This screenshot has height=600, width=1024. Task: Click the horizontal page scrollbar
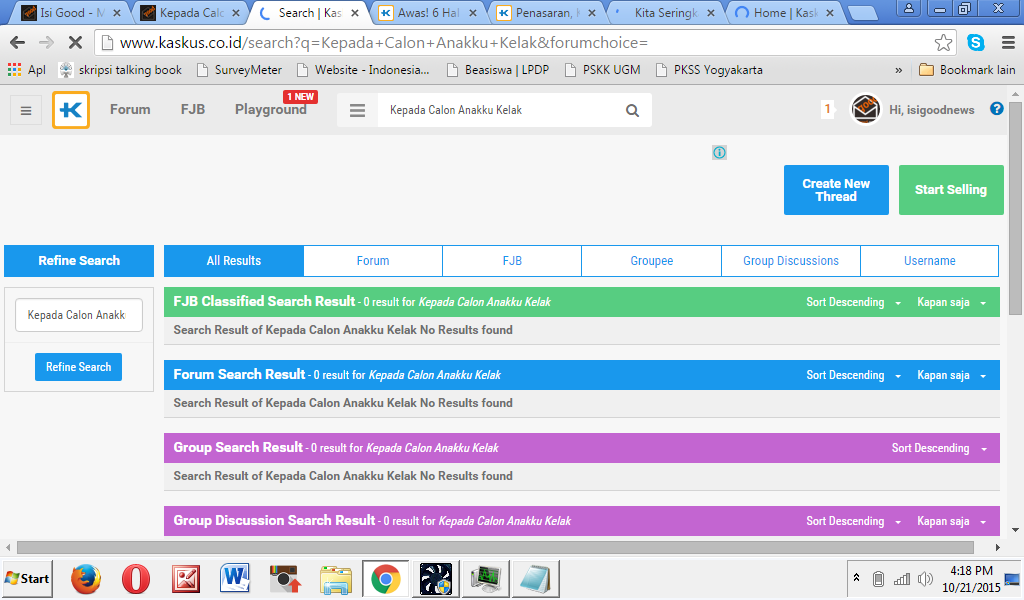(495, 547)
